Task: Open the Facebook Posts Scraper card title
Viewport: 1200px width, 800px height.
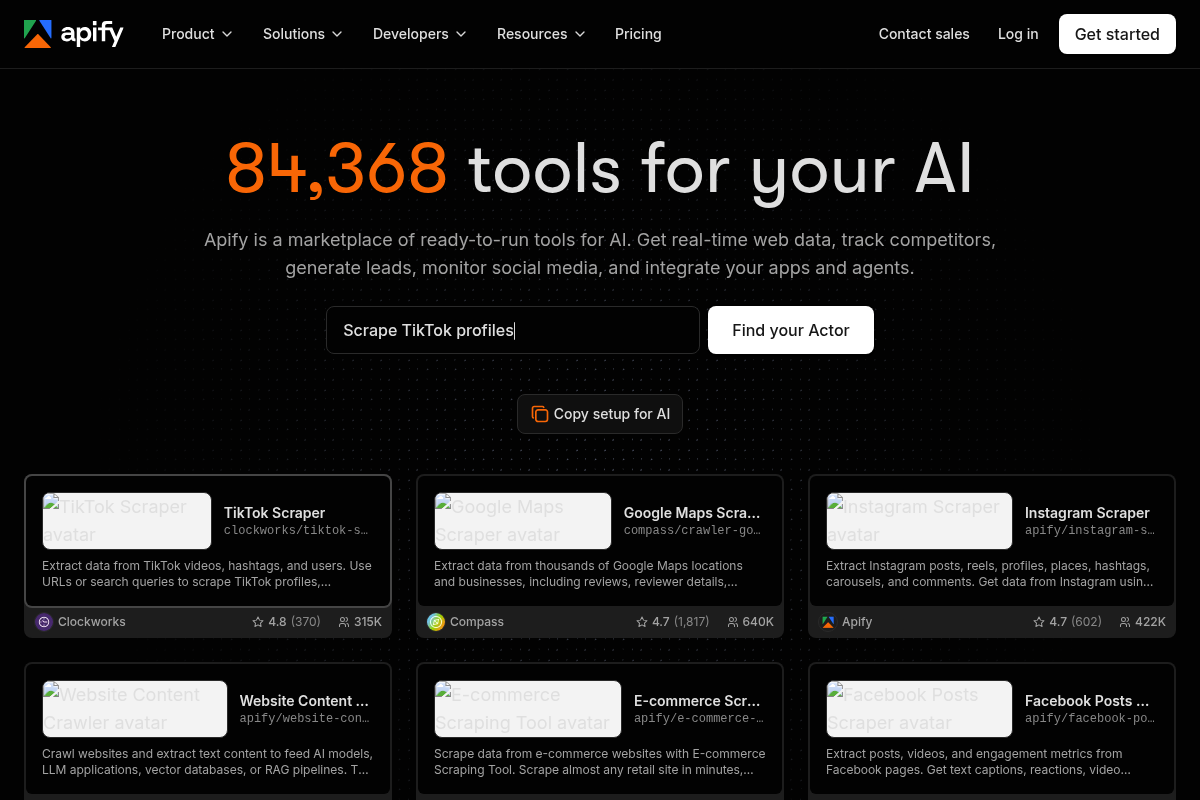Action: [1087, 701]
